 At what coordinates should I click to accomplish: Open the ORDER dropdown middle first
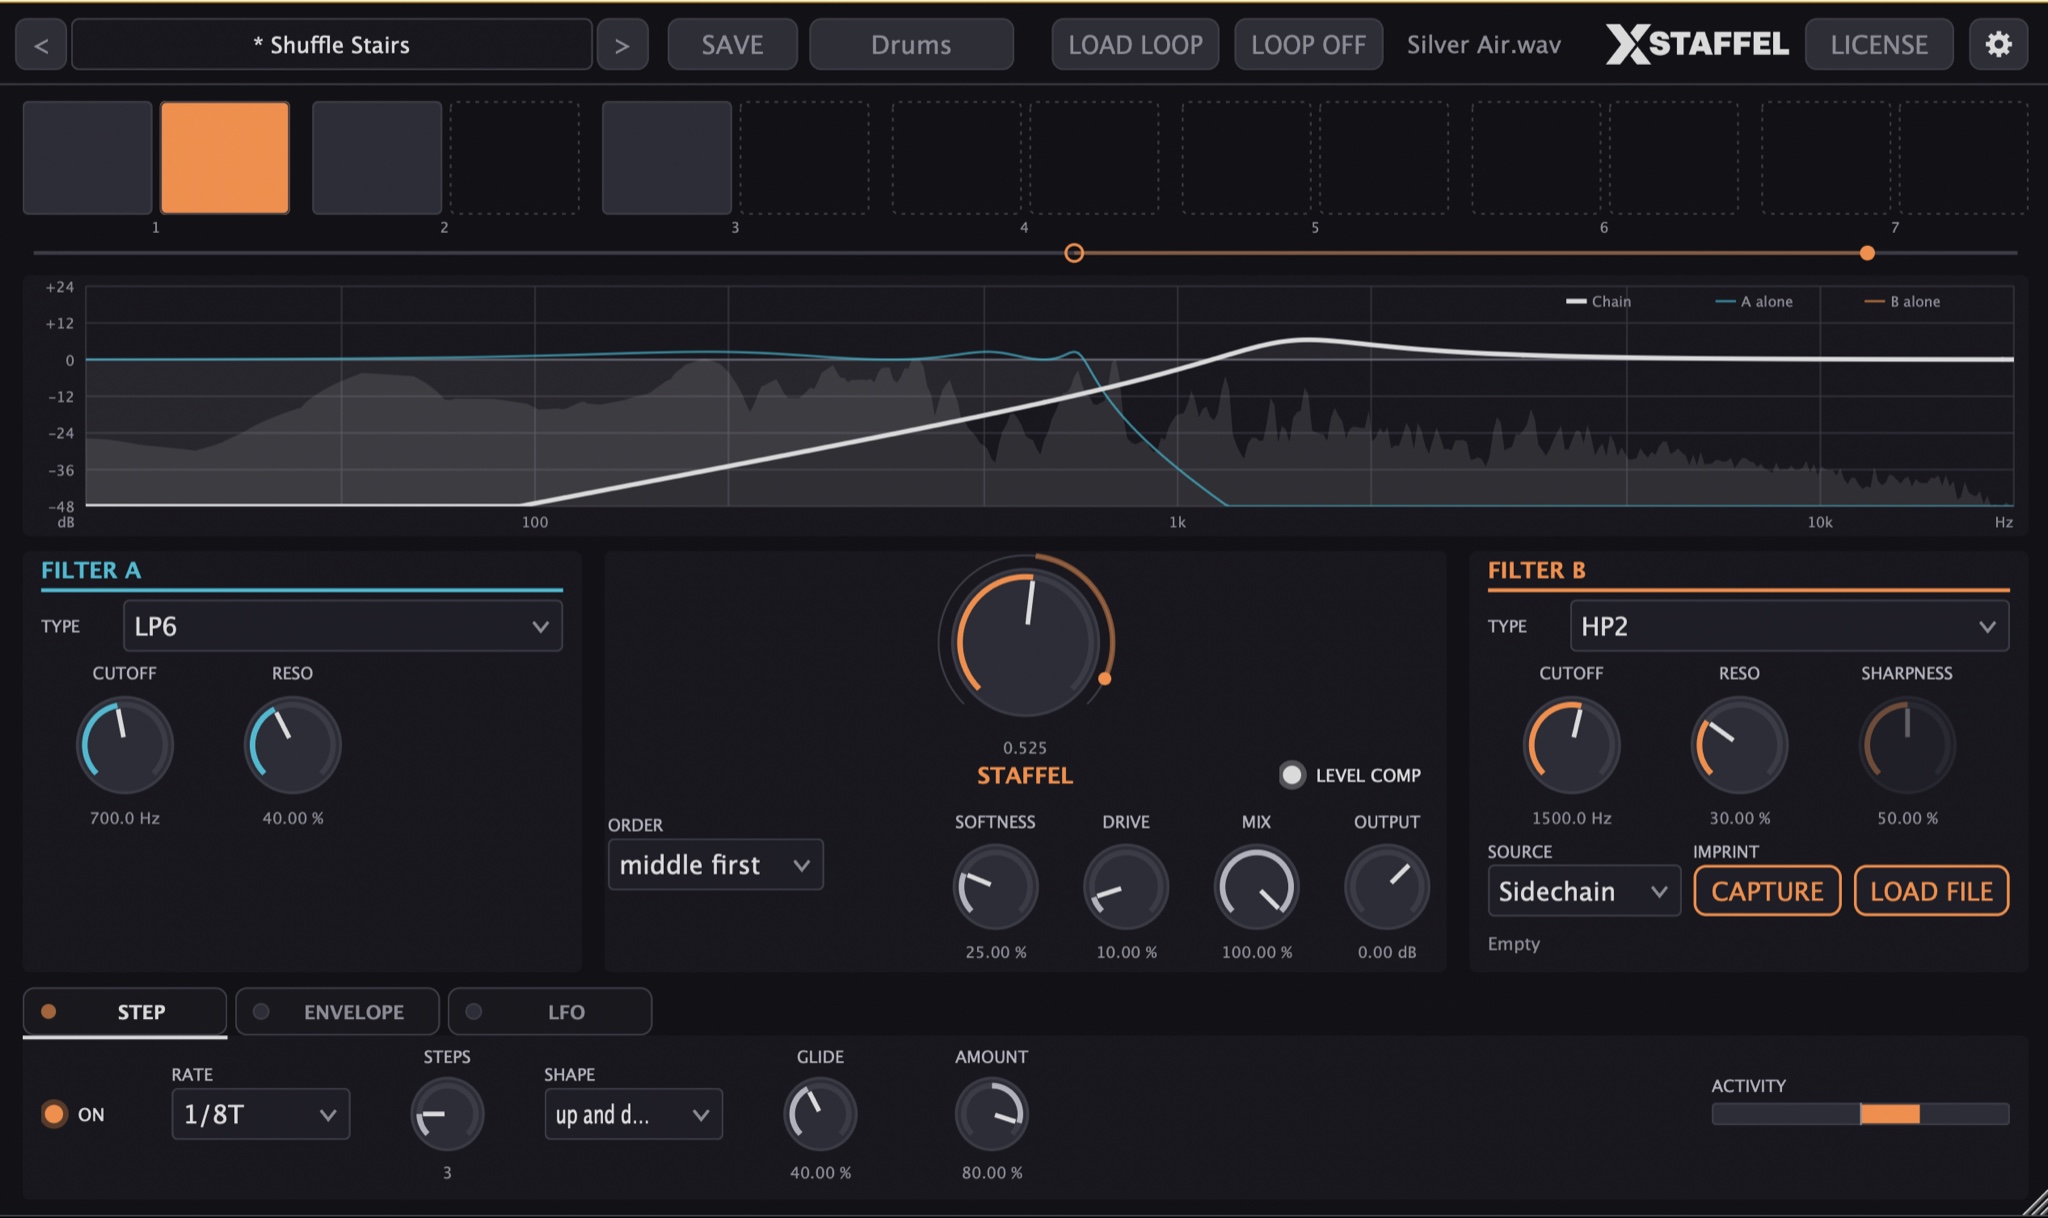[x=715, y=865]
